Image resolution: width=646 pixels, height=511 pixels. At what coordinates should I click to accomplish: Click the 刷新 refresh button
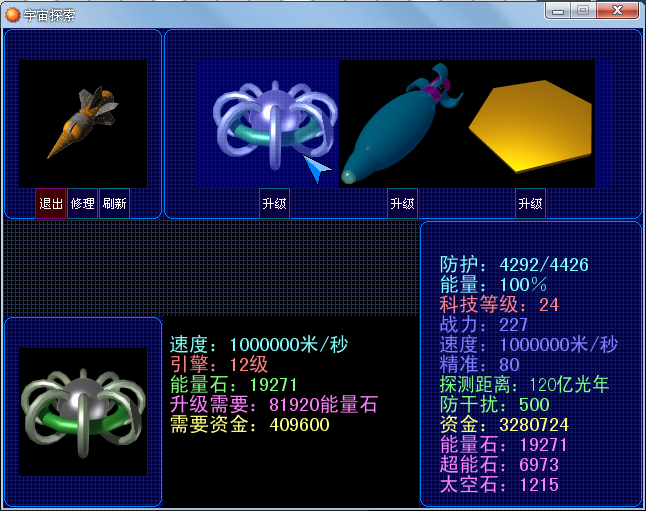coord(115,203)
